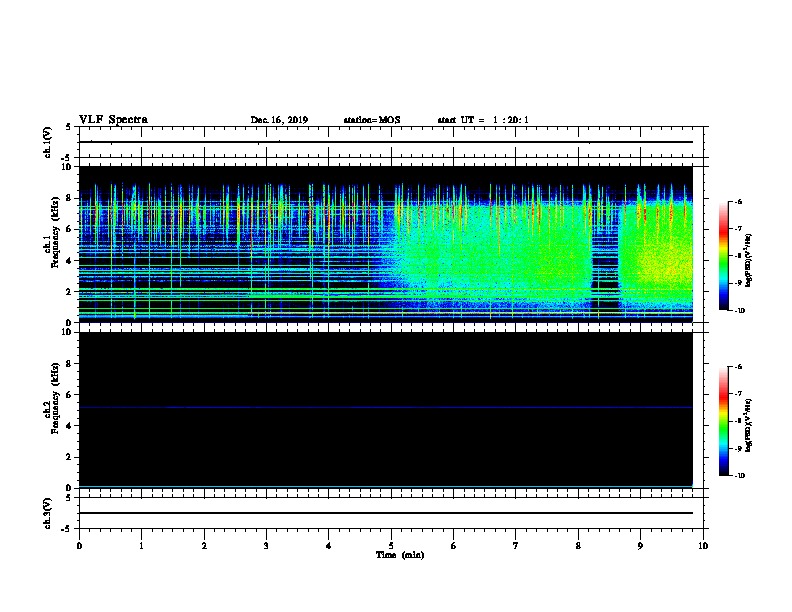Click the "10" tick label on time axis
Image resolution: width=792 pixels, height=612 pixels.
point(703,546)
